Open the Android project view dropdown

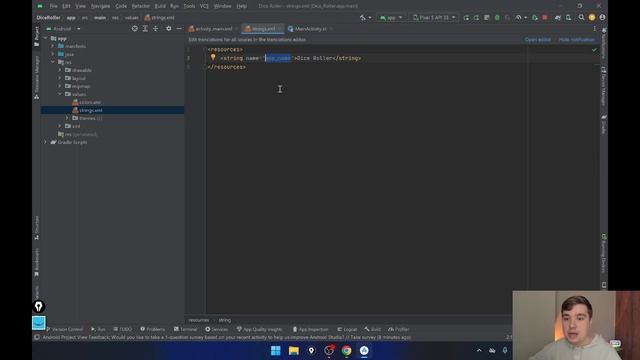(63, 29)
